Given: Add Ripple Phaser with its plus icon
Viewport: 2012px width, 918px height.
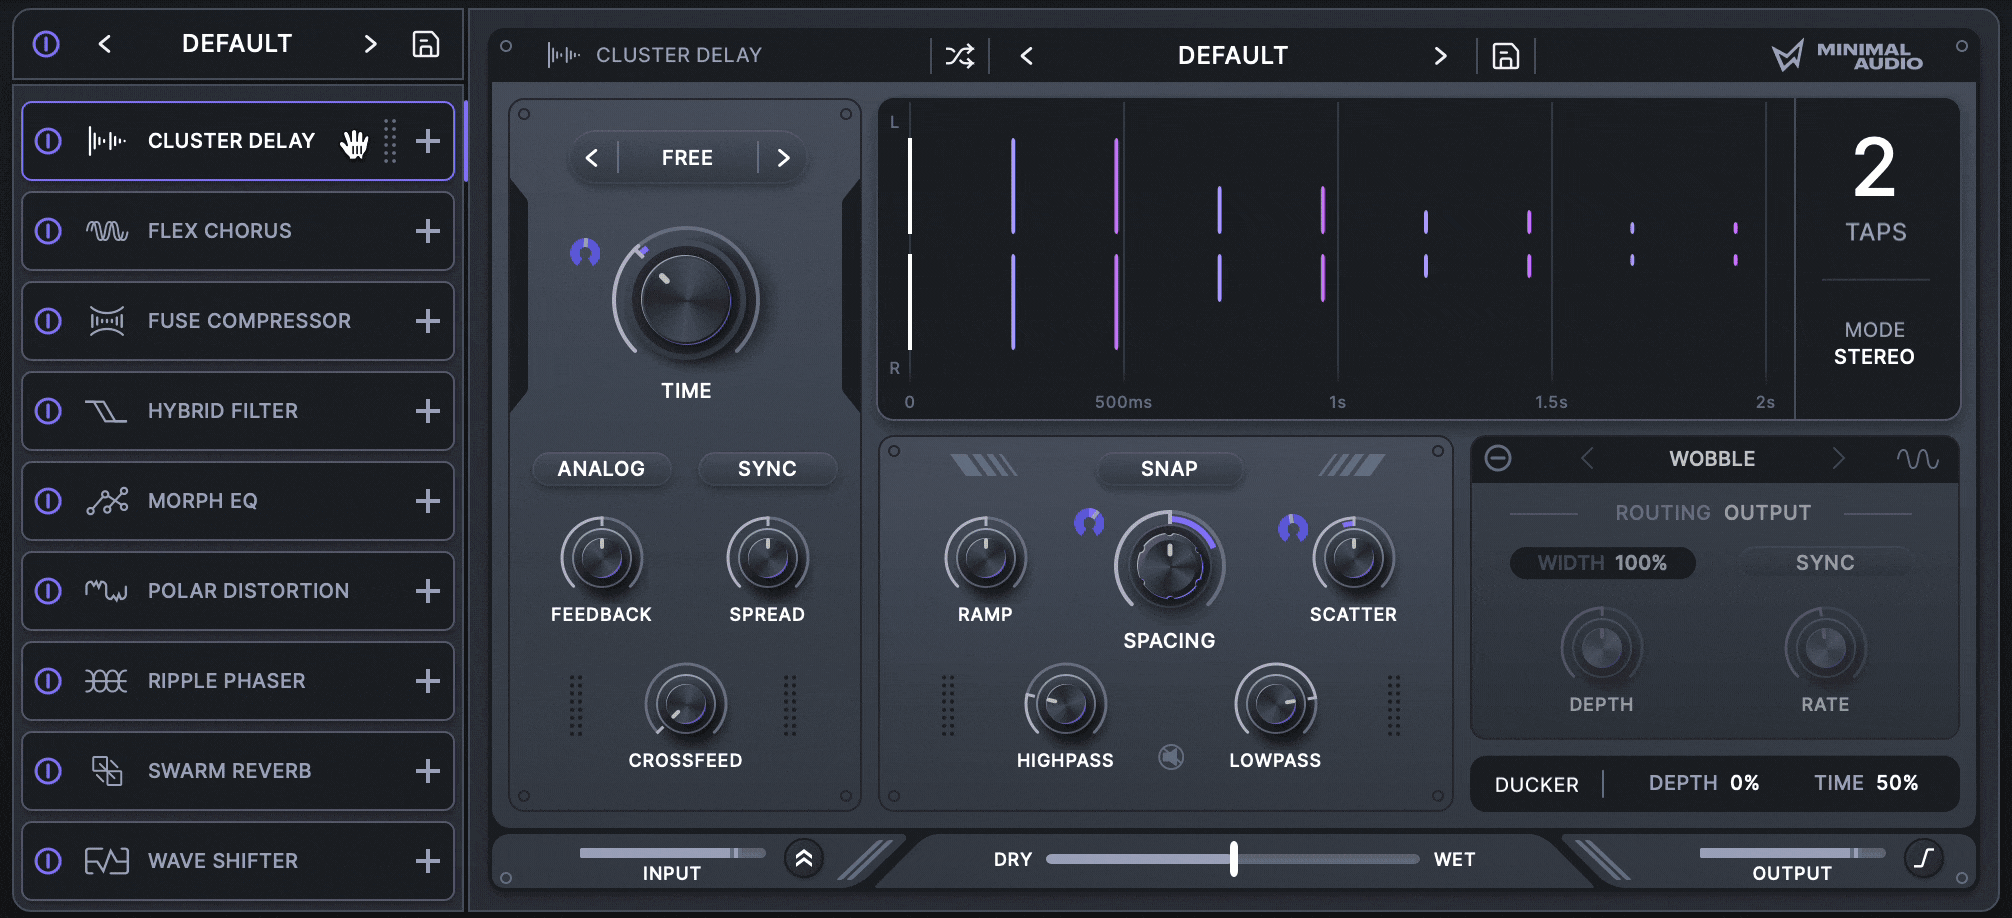Looking at the screenshot, I should point(428,681).
